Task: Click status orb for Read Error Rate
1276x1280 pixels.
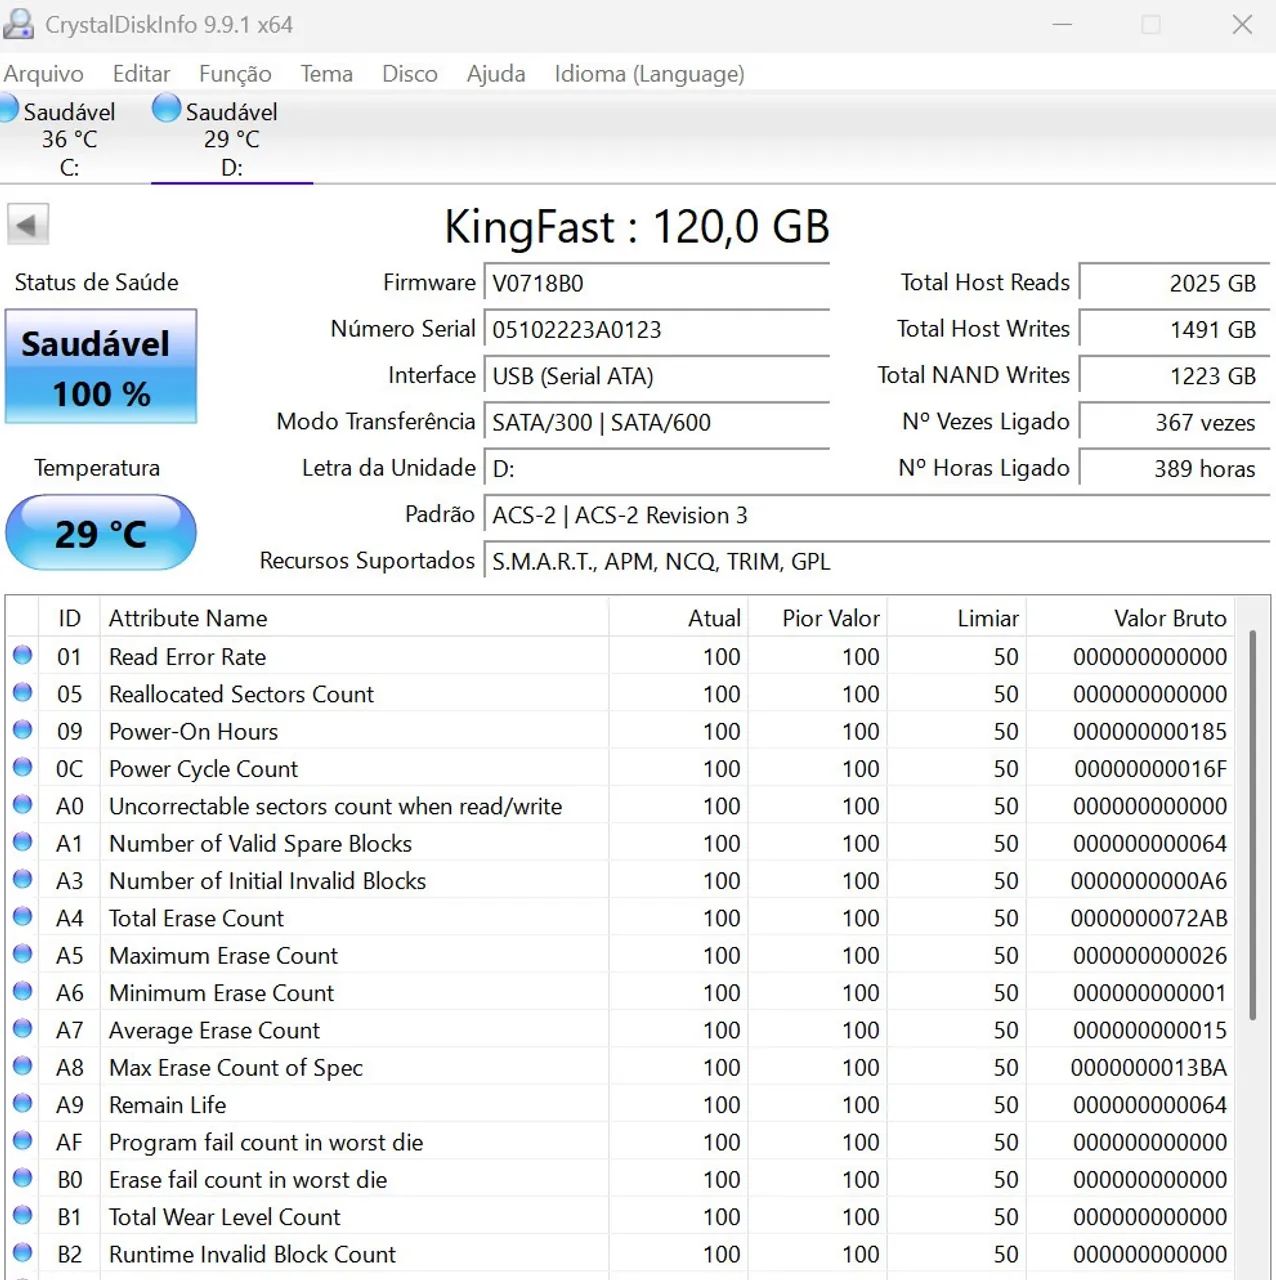Action: [x=22, y=656]
